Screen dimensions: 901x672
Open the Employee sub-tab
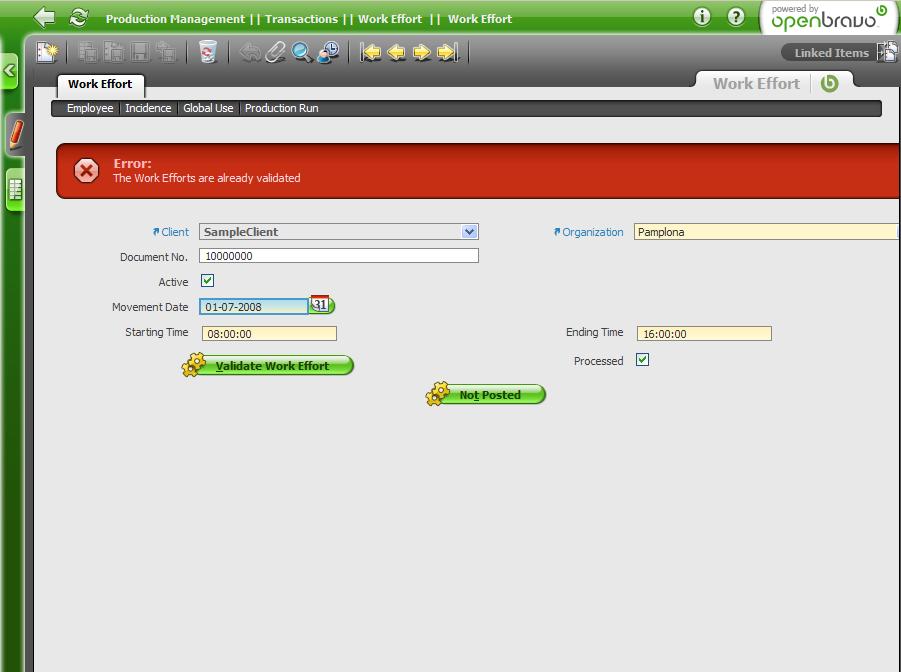coord(90,108)
